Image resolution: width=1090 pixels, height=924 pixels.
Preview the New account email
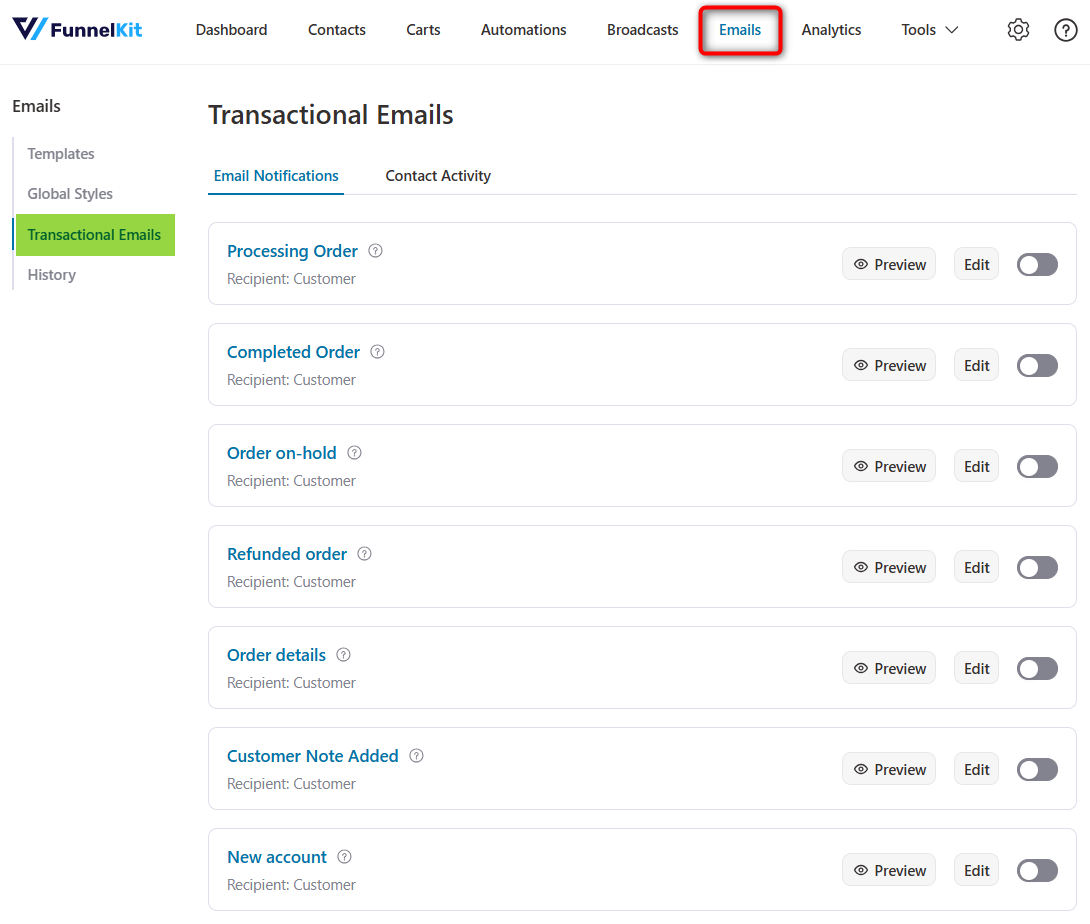889,870
